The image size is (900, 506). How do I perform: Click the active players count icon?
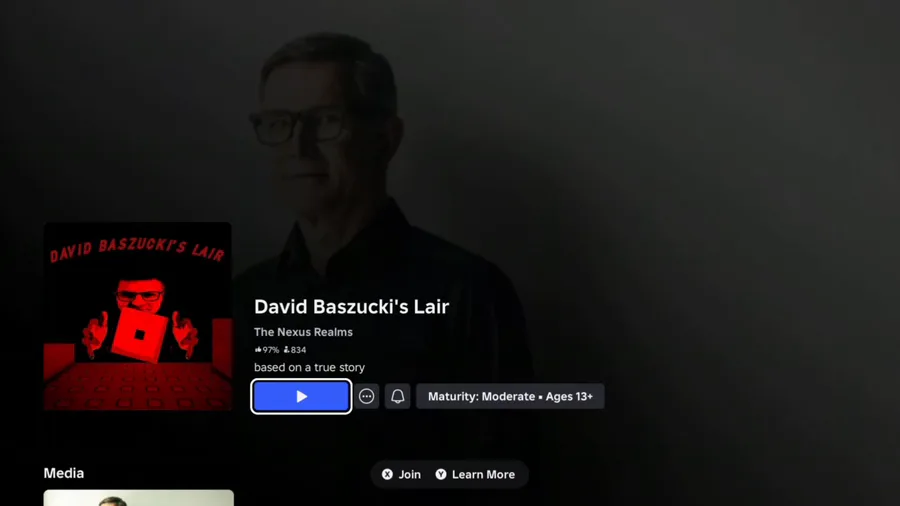click(286, 349)
